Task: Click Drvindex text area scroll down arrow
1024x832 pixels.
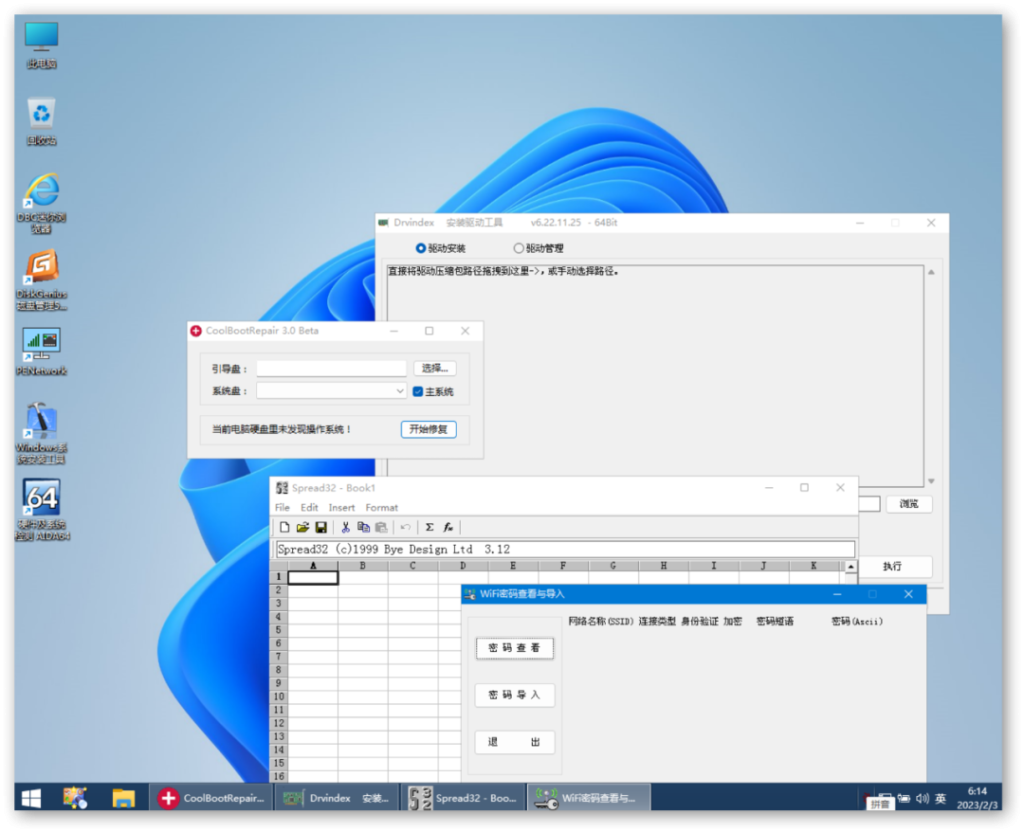Action: pyautogui.click(x=931, y=481)
